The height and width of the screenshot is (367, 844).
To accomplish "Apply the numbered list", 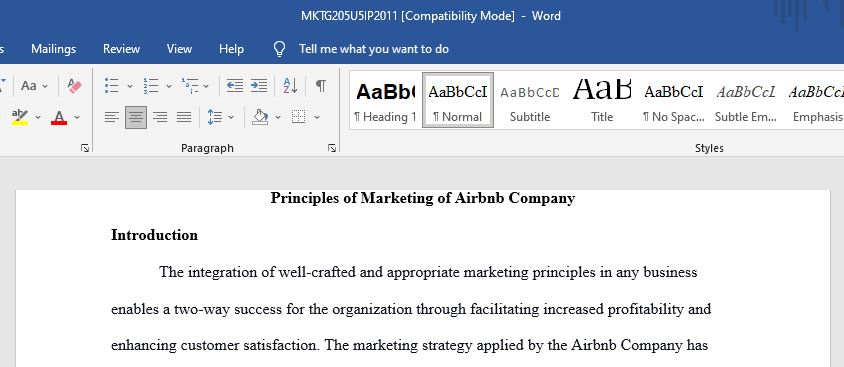I will 151,86.
